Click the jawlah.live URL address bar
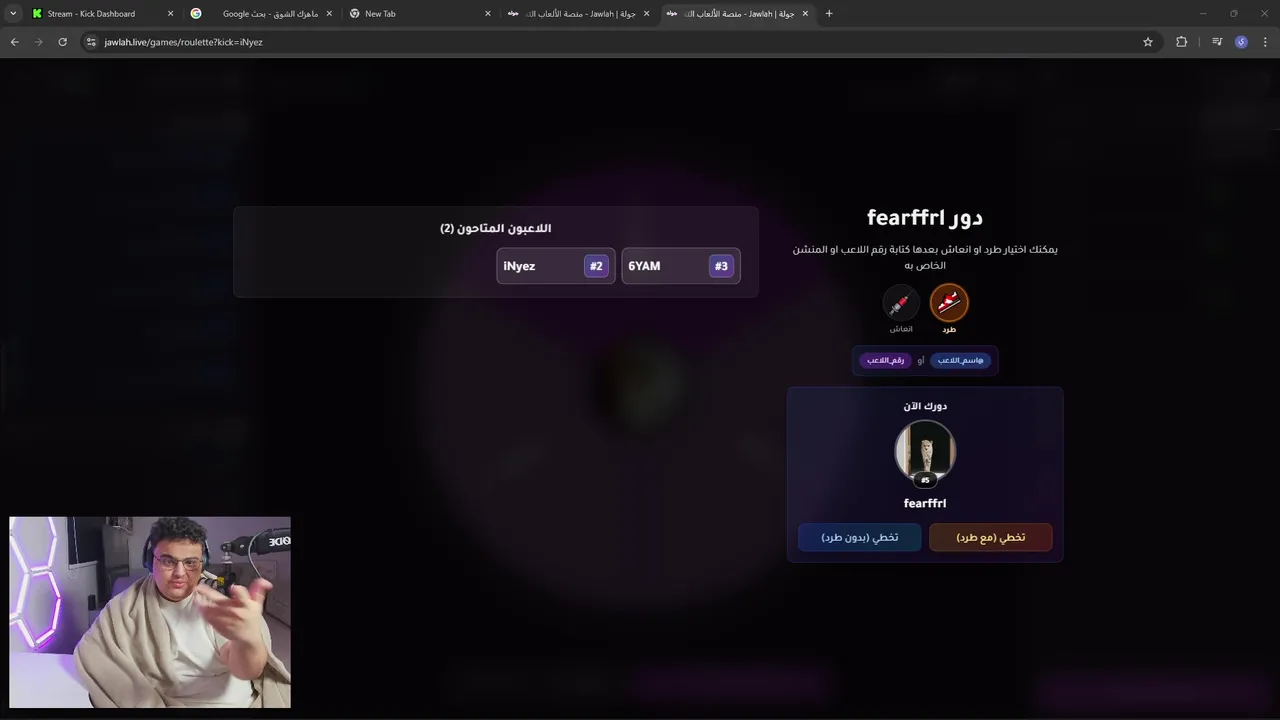Viewport: 1280px width, 720px height. click(620, 42)
